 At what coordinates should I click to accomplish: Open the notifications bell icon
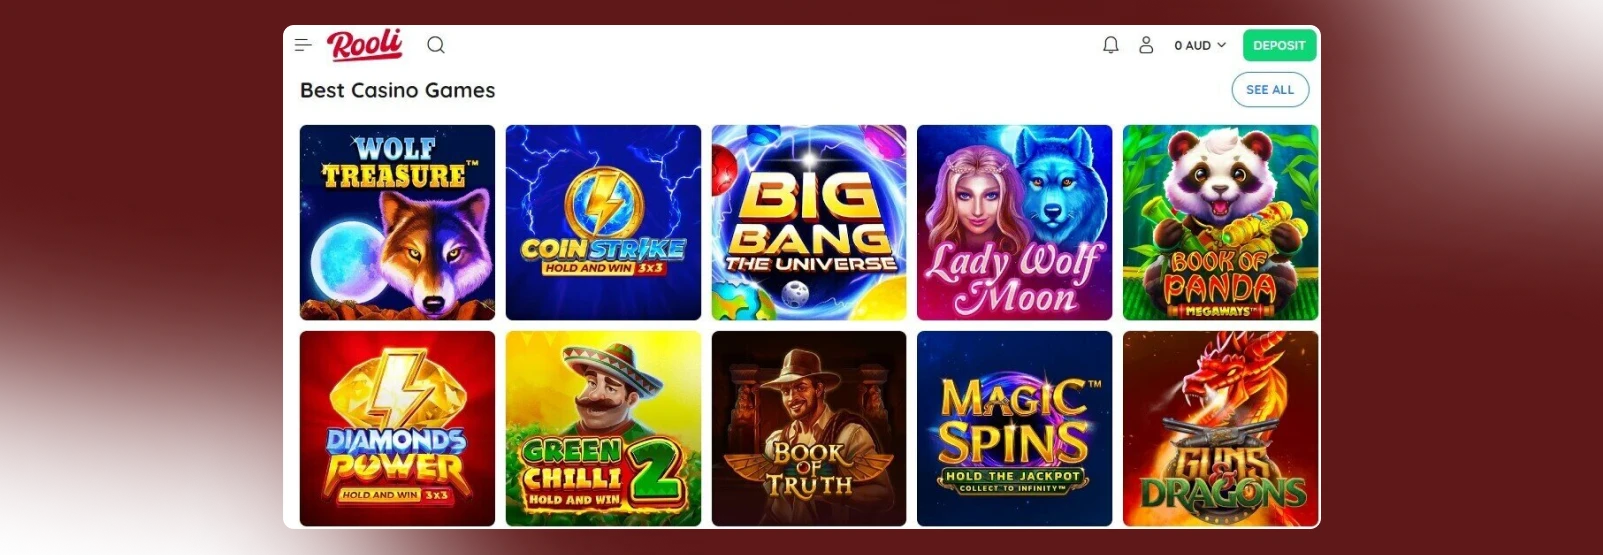point(1110,45)
